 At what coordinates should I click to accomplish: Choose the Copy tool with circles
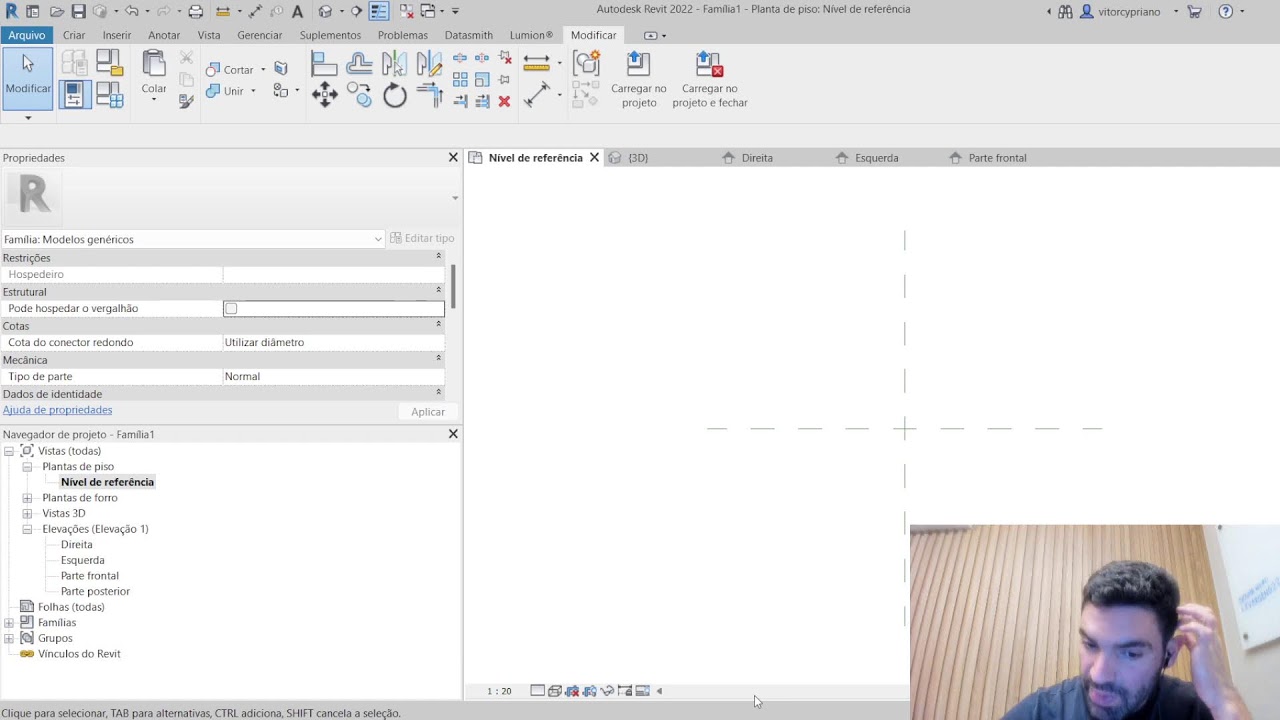coord(359,95)
